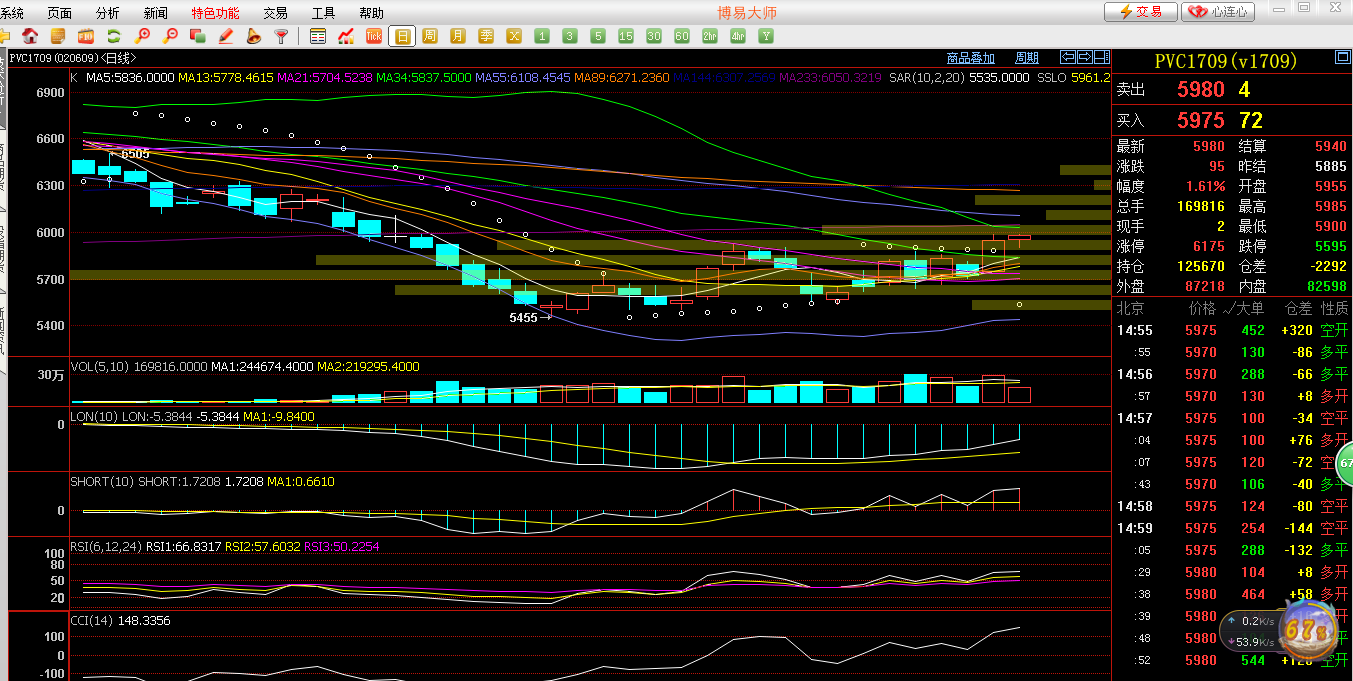Select the quarterly (季) period
The width and height of the screenshot is (1353, 681).
tap(486, 36)
